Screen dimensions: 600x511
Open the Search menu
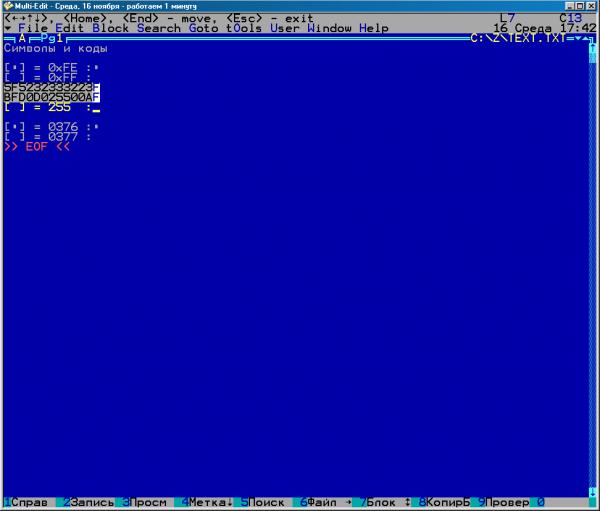click(x=159, y=28)
